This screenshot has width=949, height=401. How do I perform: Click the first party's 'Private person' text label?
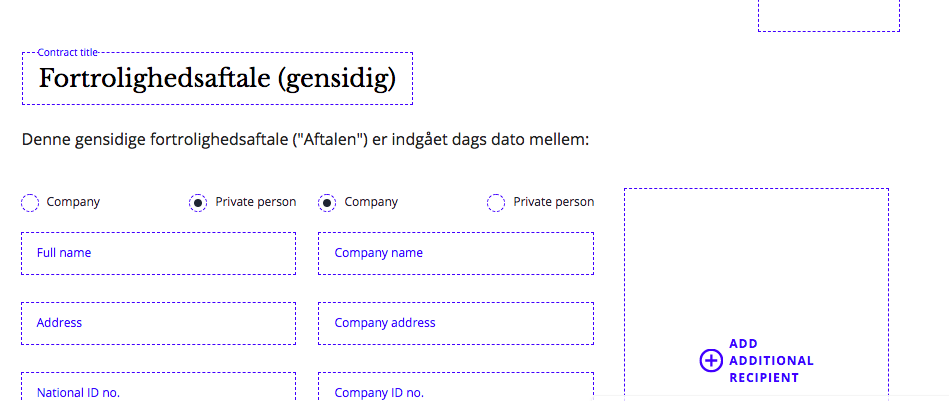tap(256, 202)
